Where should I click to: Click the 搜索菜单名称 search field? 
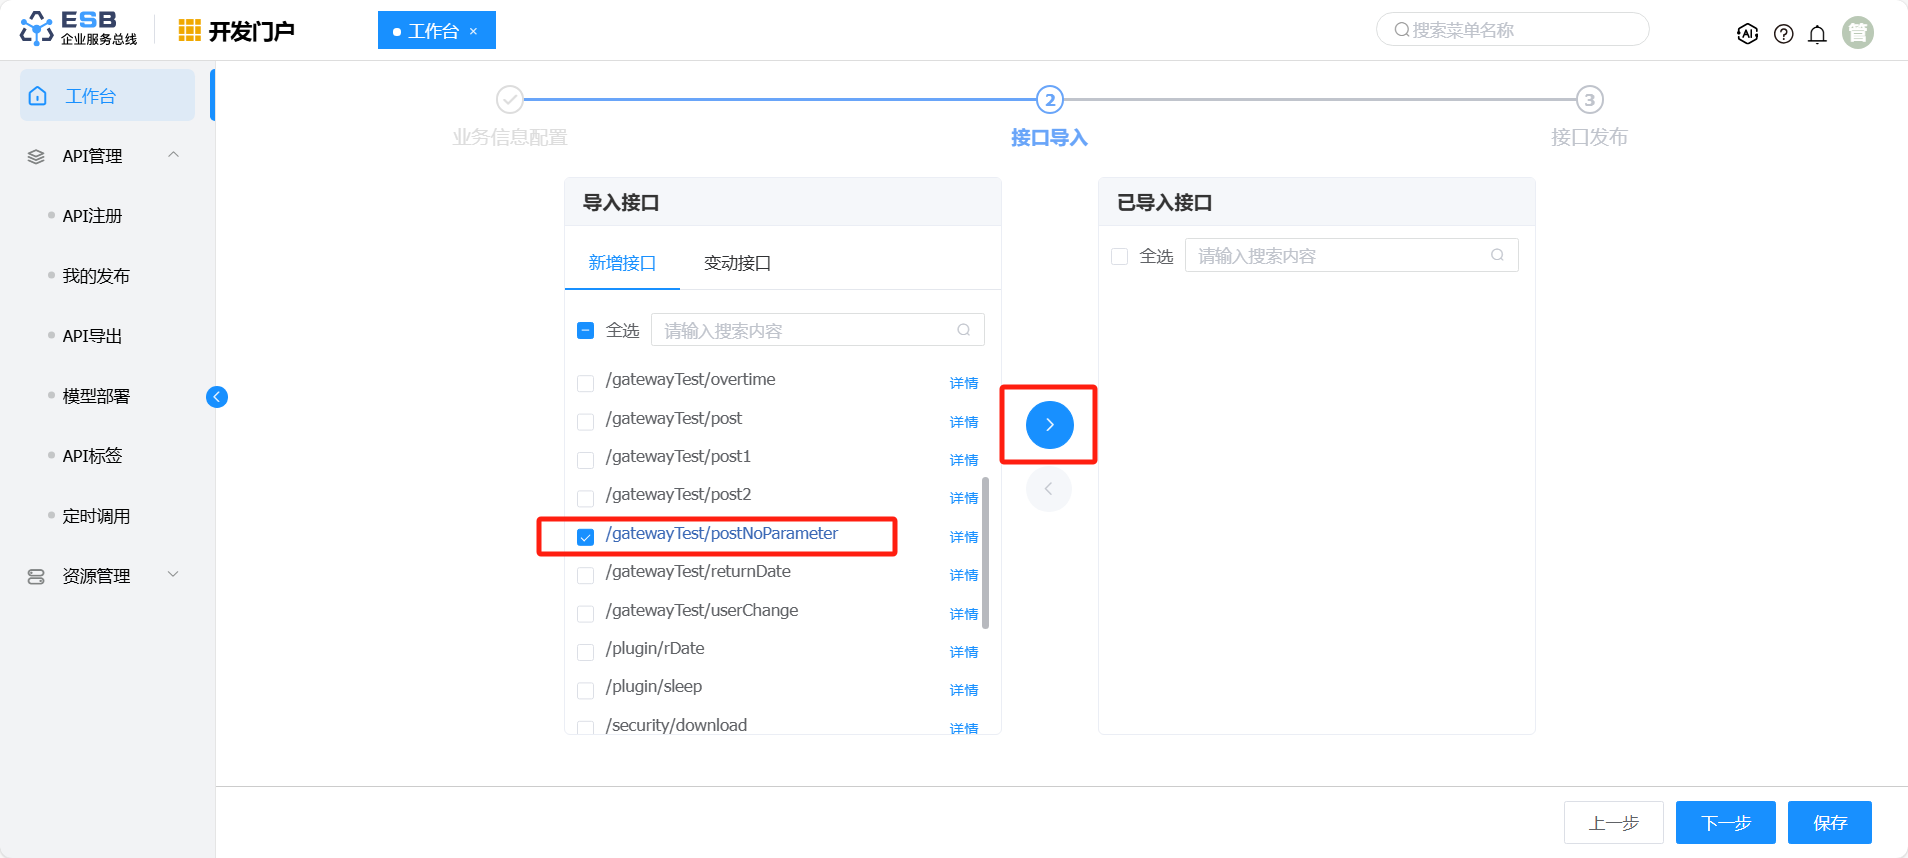pyautogui.click(x=1512, y=30)
